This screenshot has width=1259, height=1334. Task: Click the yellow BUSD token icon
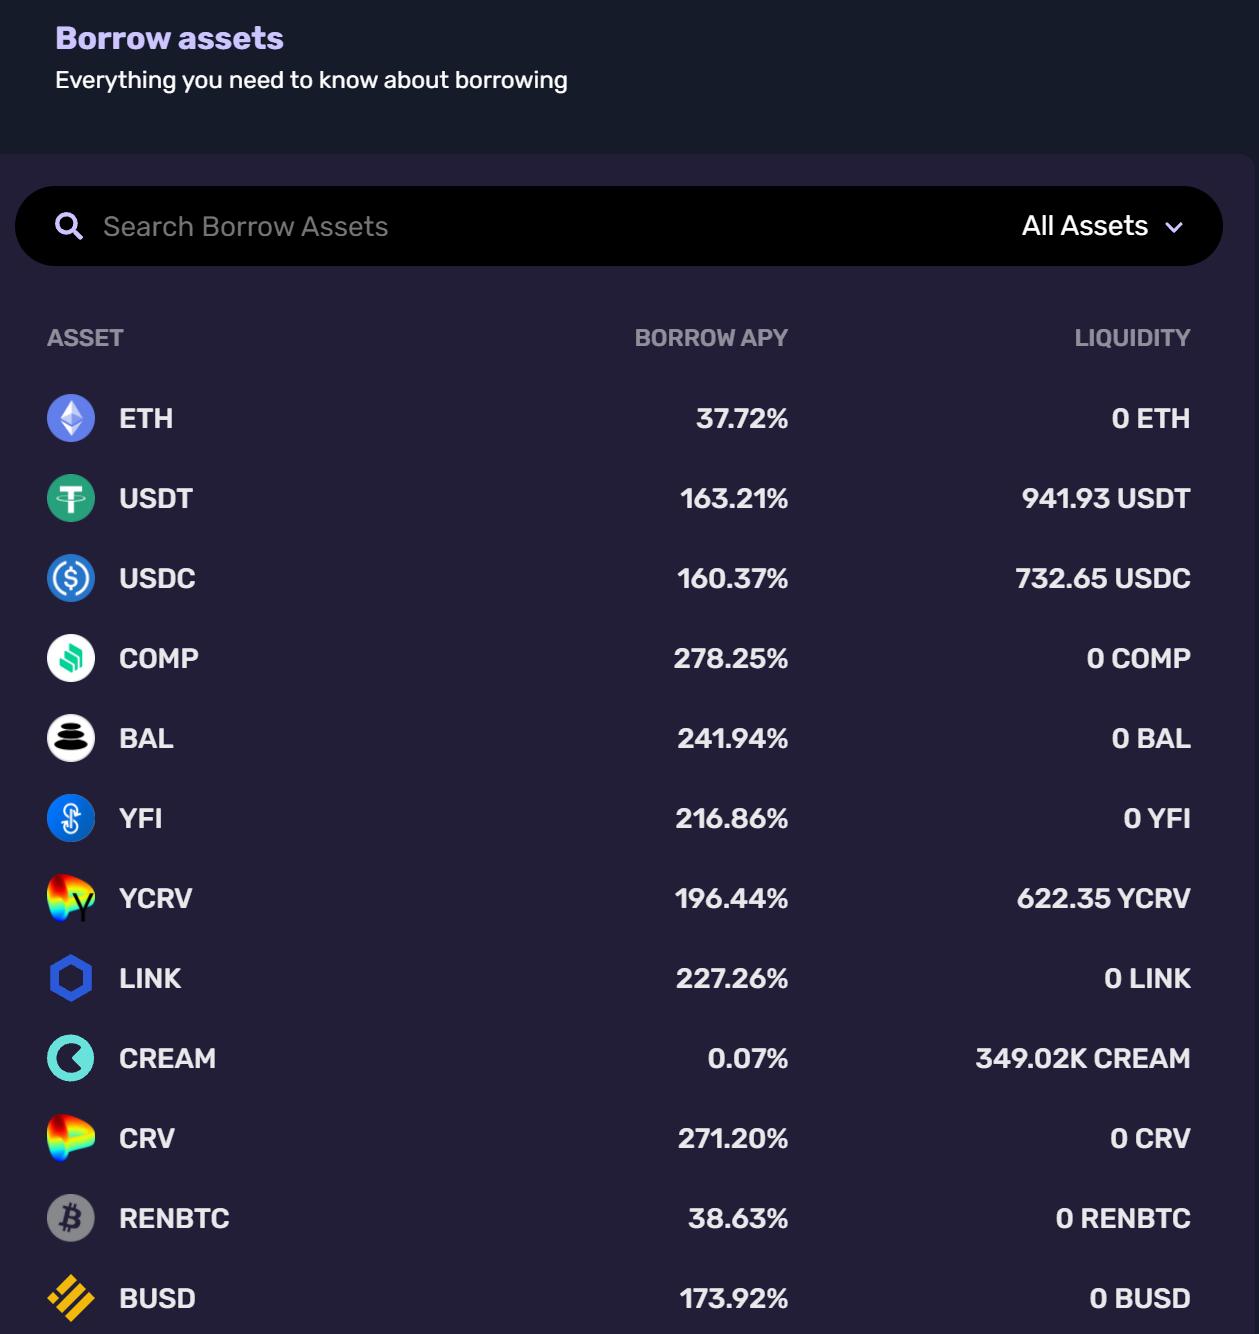tap(71, 1298)
